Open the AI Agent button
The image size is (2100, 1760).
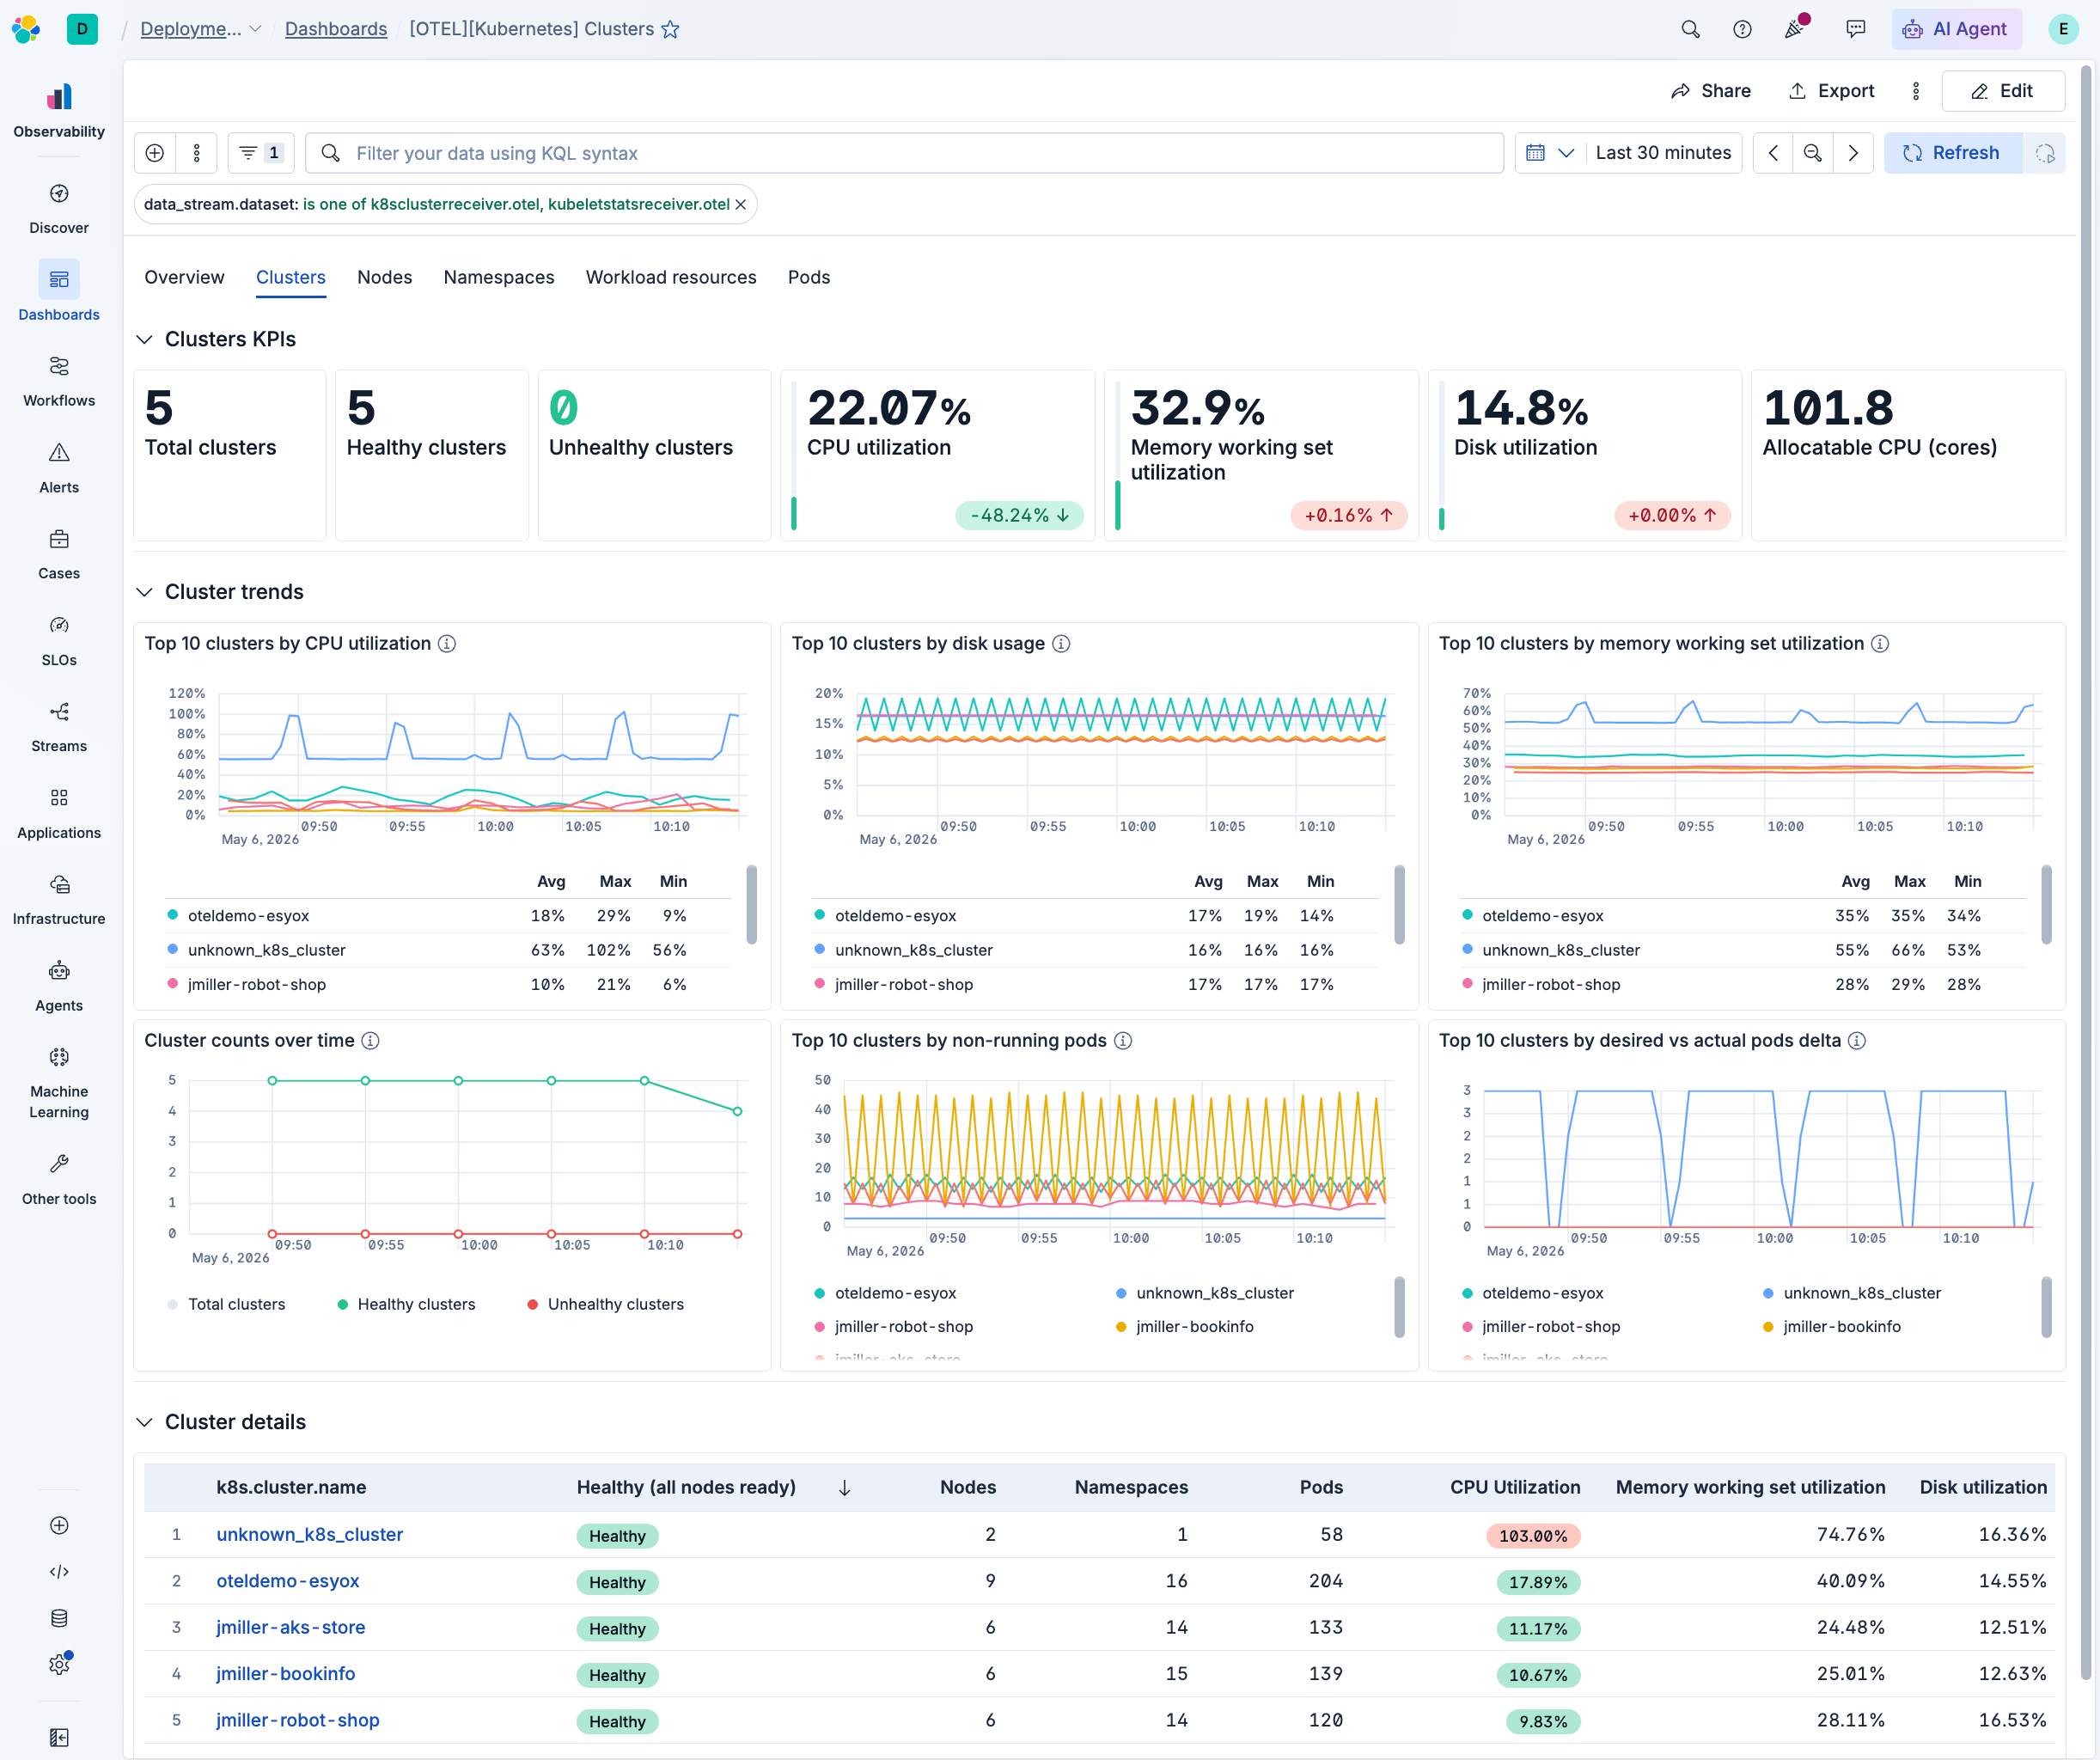(x=1956, y=29)
